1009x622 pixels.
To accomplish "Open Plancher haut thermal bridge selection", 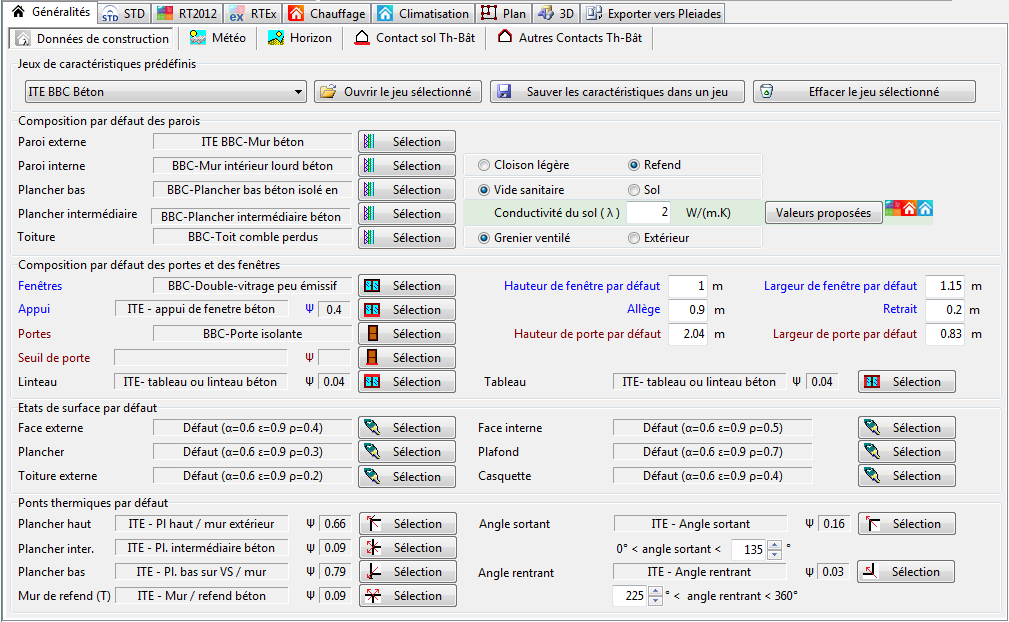I will click(406, 524).
